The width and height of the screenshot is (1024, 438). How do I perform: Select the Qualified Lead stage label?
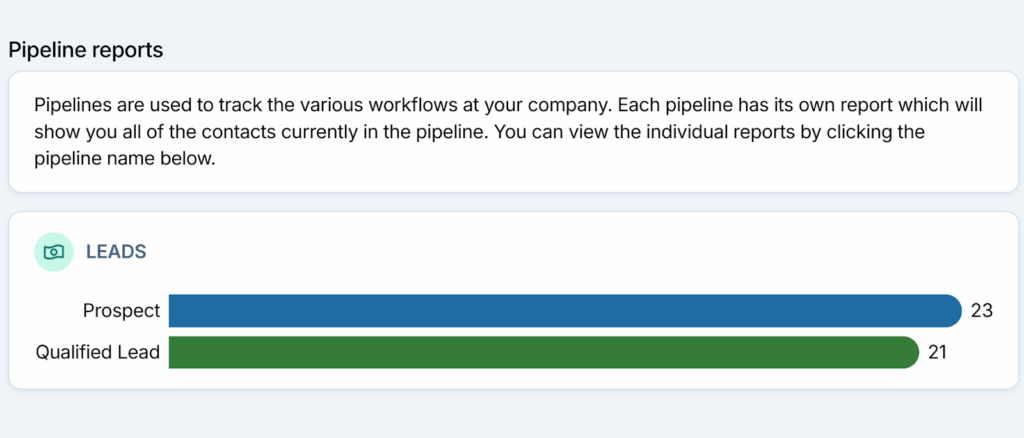tap(98, 352)
